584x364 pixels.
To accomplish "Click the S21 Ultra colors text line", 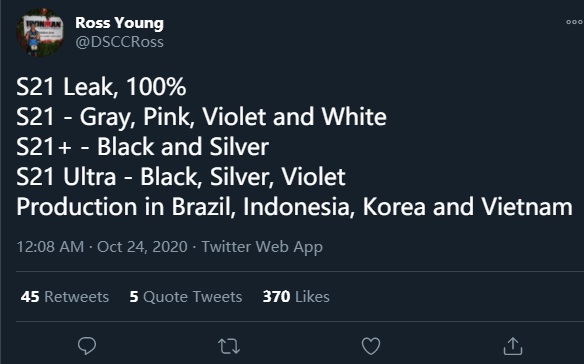I will click(181, 177).
